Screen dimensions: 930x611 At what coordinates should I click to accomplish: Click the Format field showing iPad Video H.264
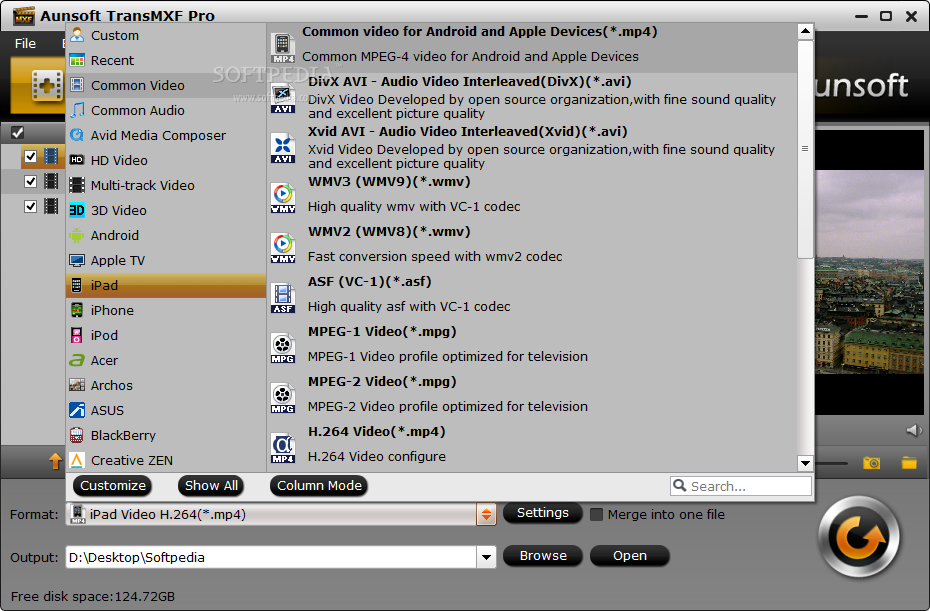[271, 514]
